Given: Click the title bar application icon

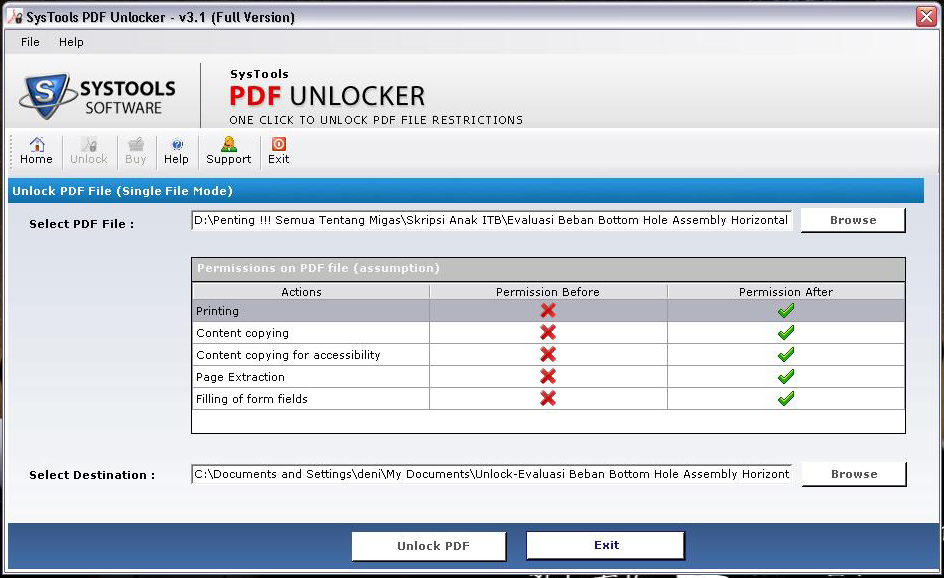Looking at the screenshot, I should tap(14, 16).
